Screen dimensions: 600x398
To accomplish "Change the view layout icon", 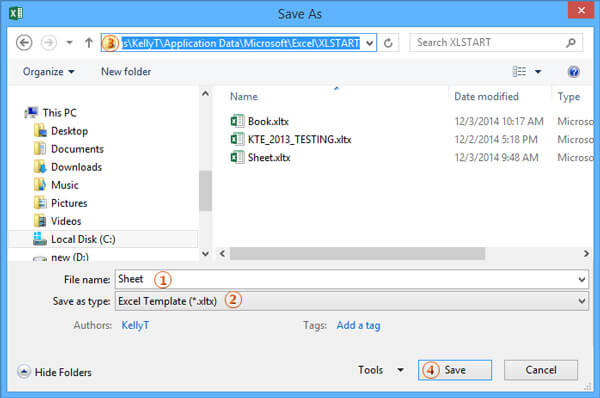I will [519, 71].
